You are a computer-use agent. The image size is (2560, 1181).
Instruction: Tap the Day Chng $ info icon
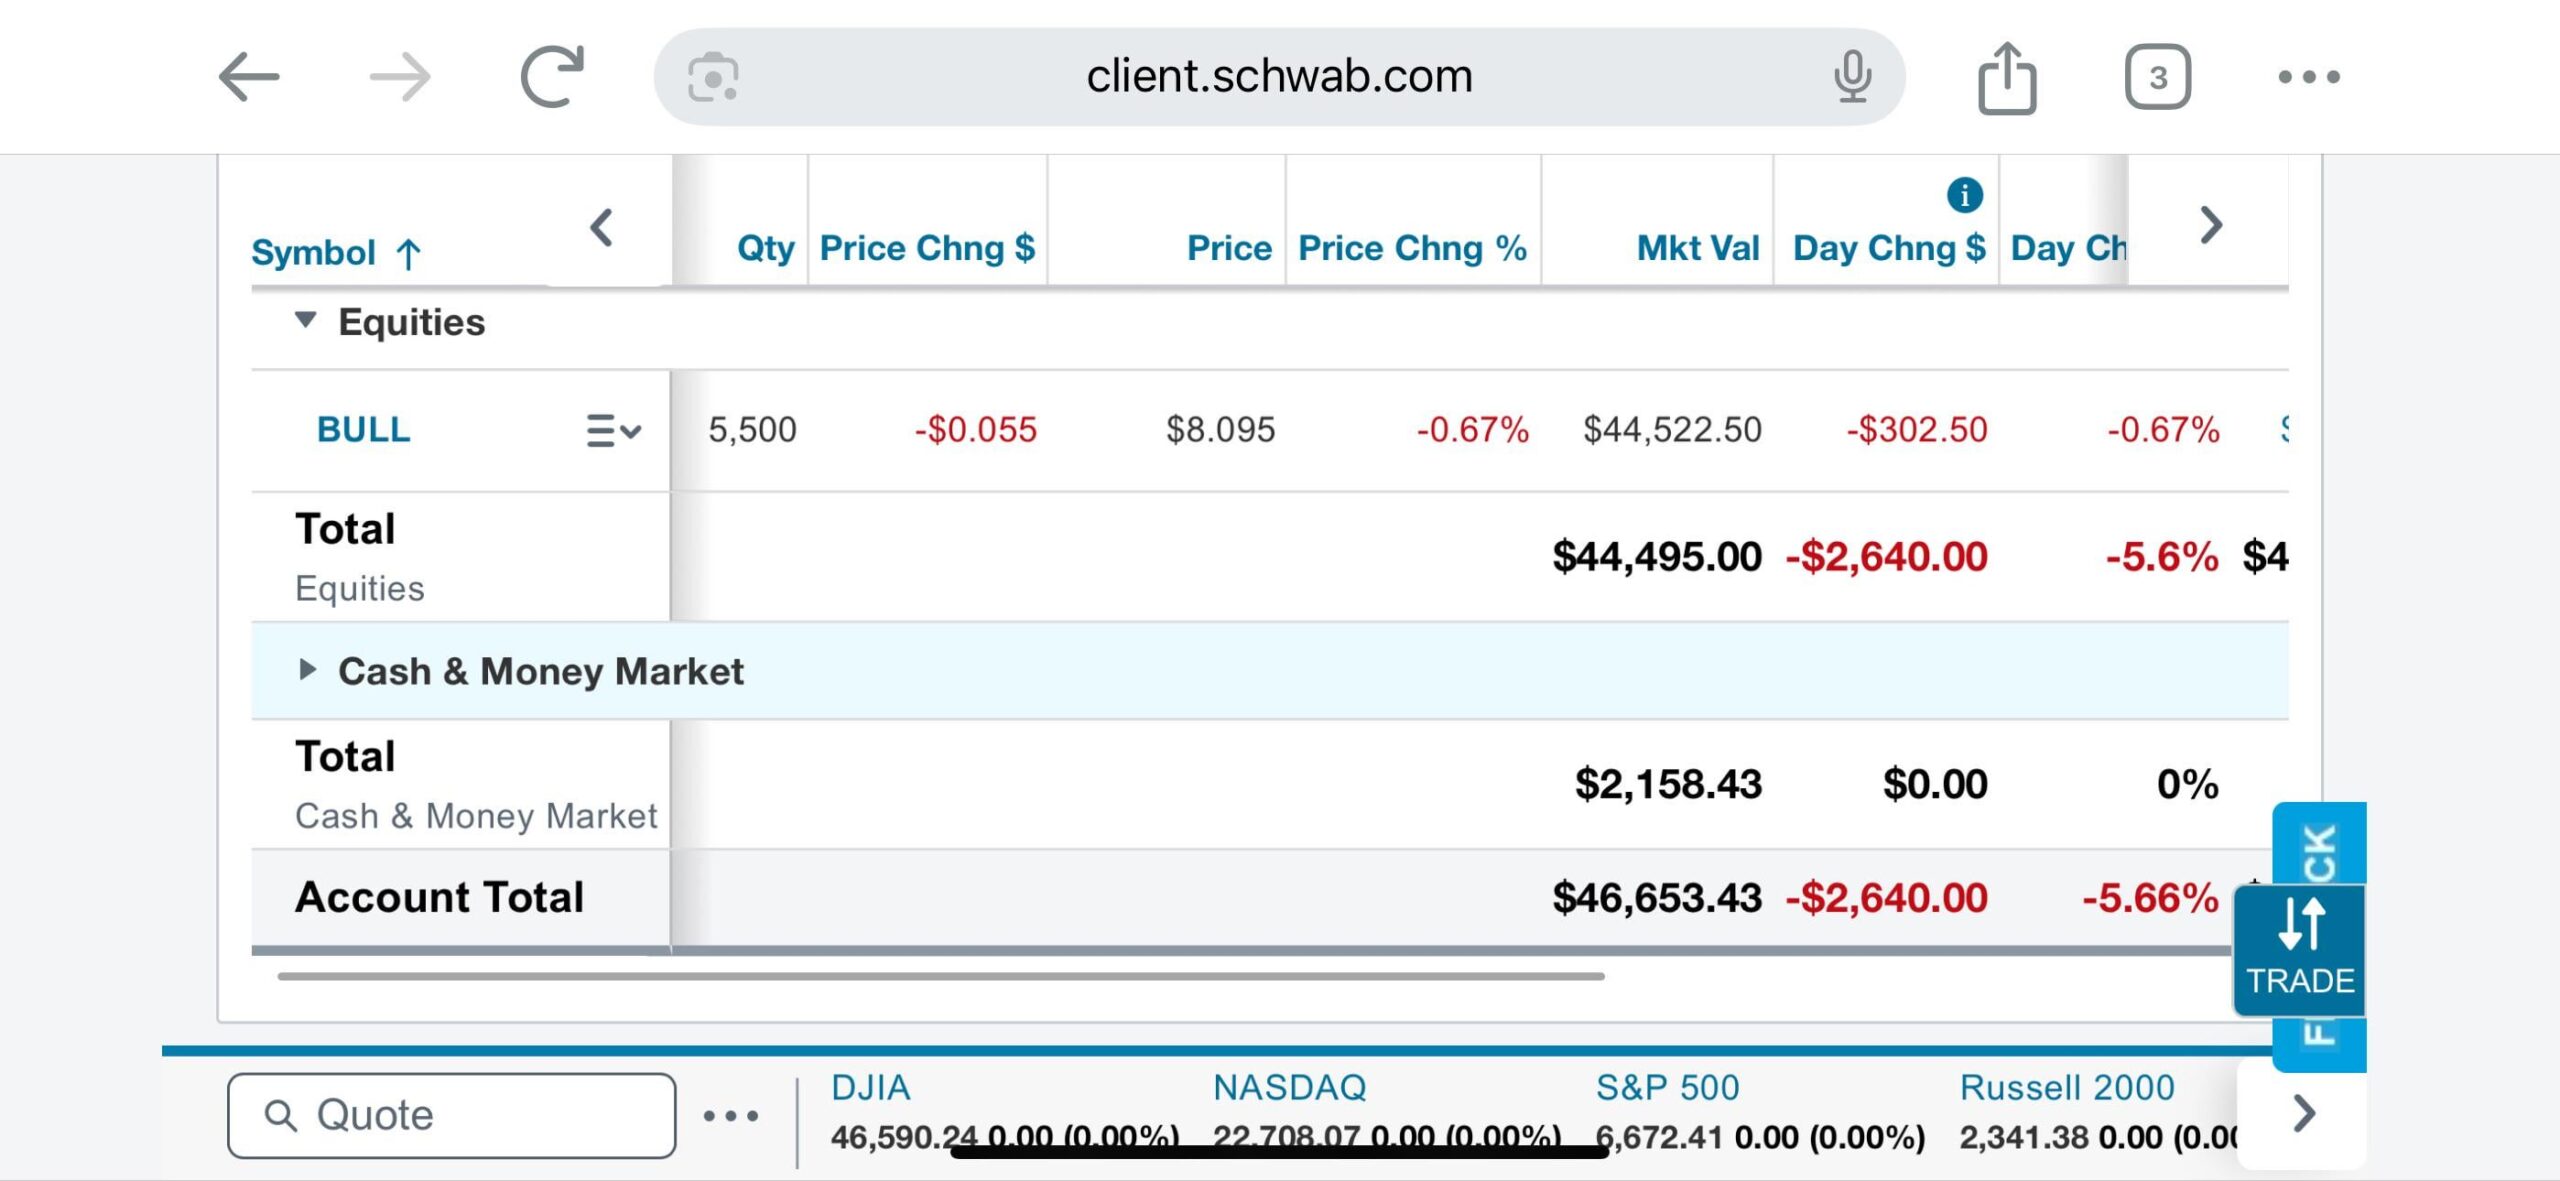point(1964,195)
